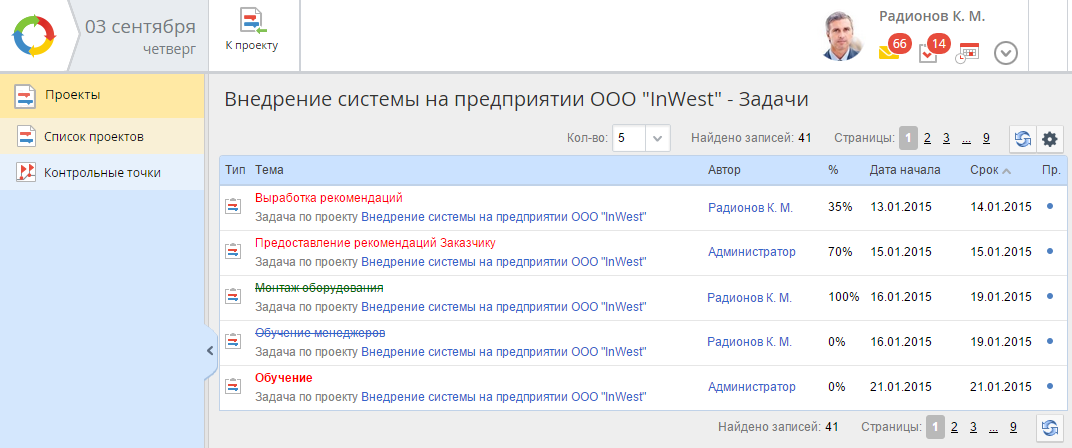Collapse the left sidebar panel arrow

pyautogui.click(x=210, y=350)
